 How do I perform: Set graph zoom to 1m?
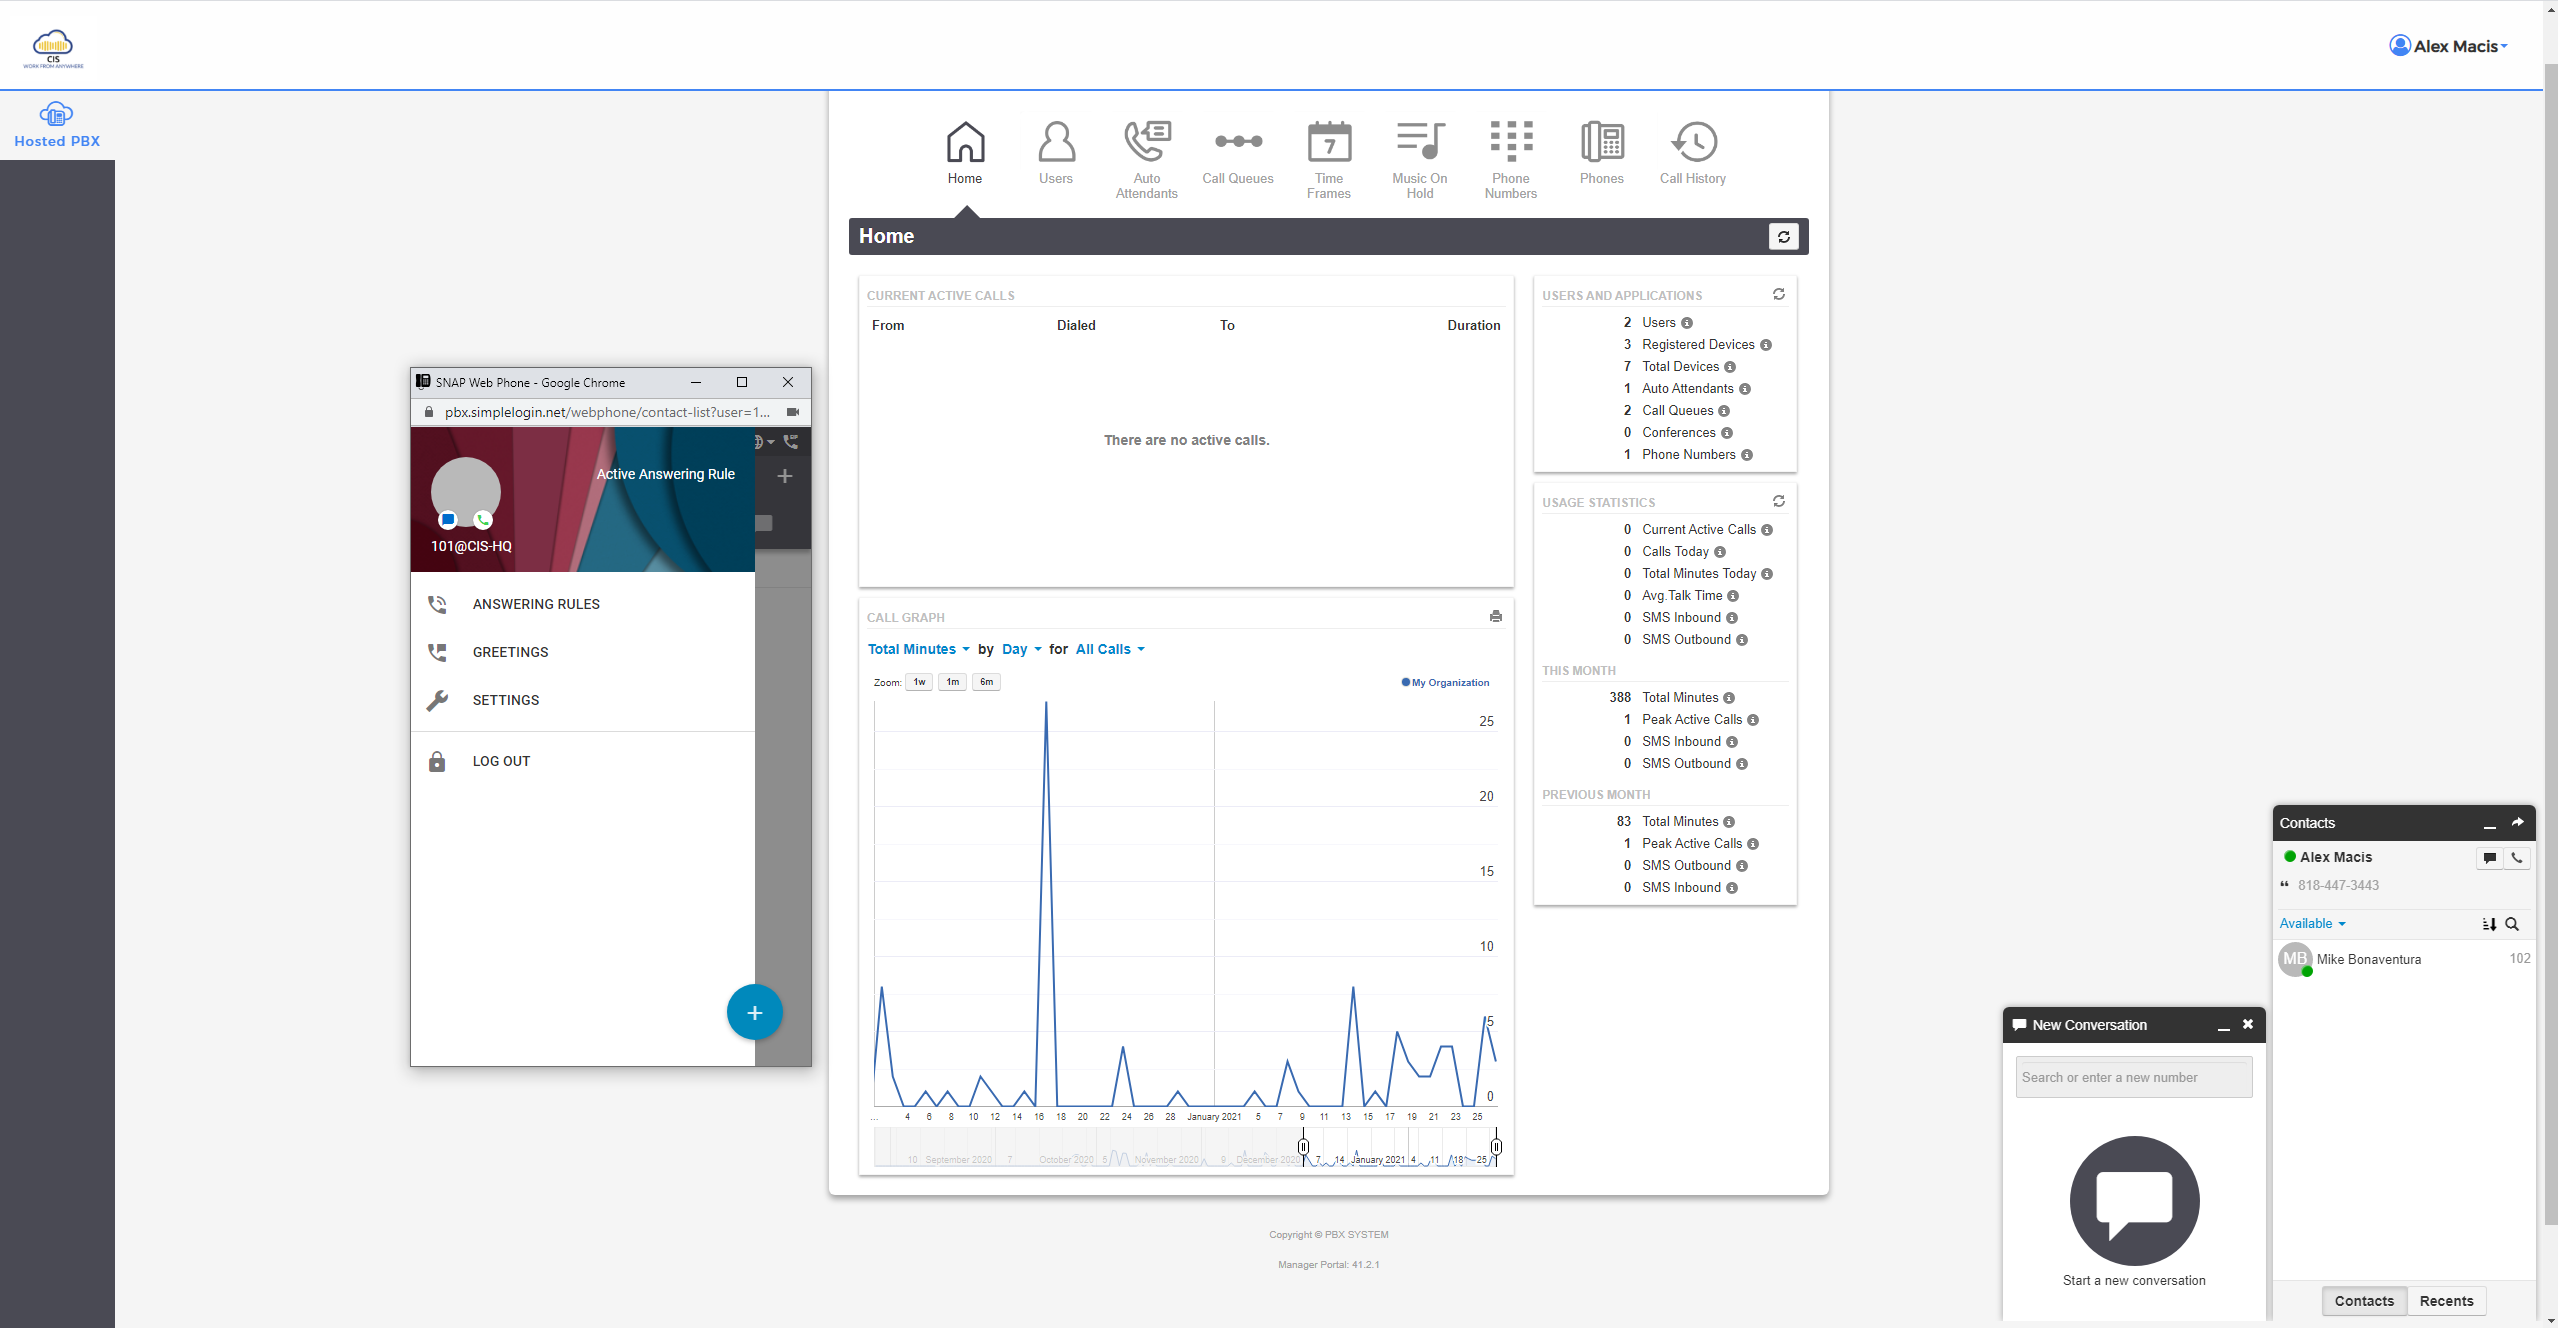(952, 682)
